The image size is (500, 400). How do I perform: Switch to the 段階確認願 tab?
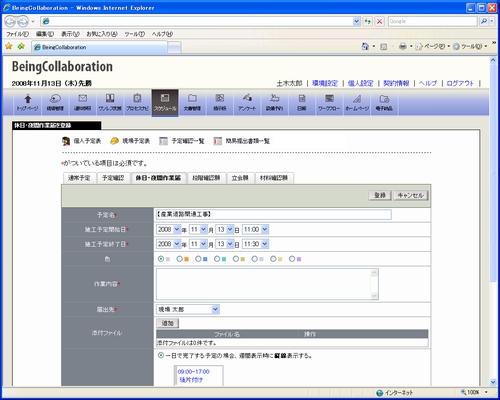[x=206, y=178]
